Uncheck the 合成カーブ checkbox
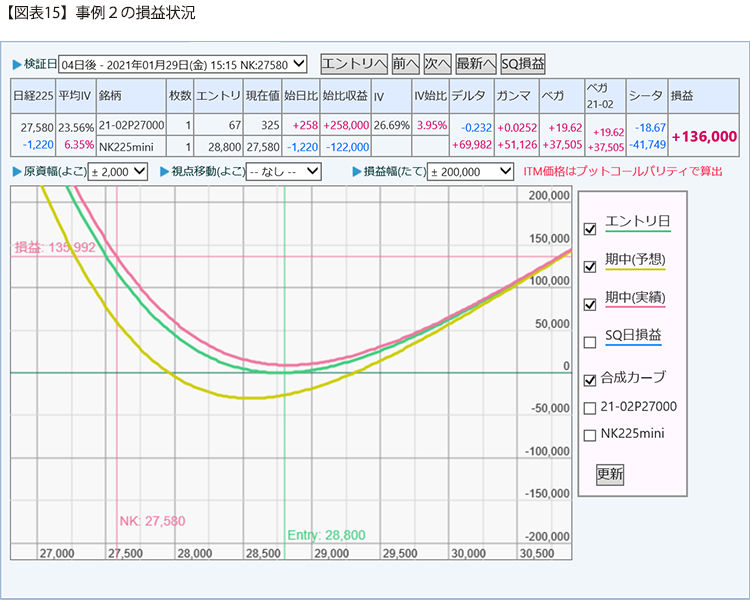 [x=590, y=380]
